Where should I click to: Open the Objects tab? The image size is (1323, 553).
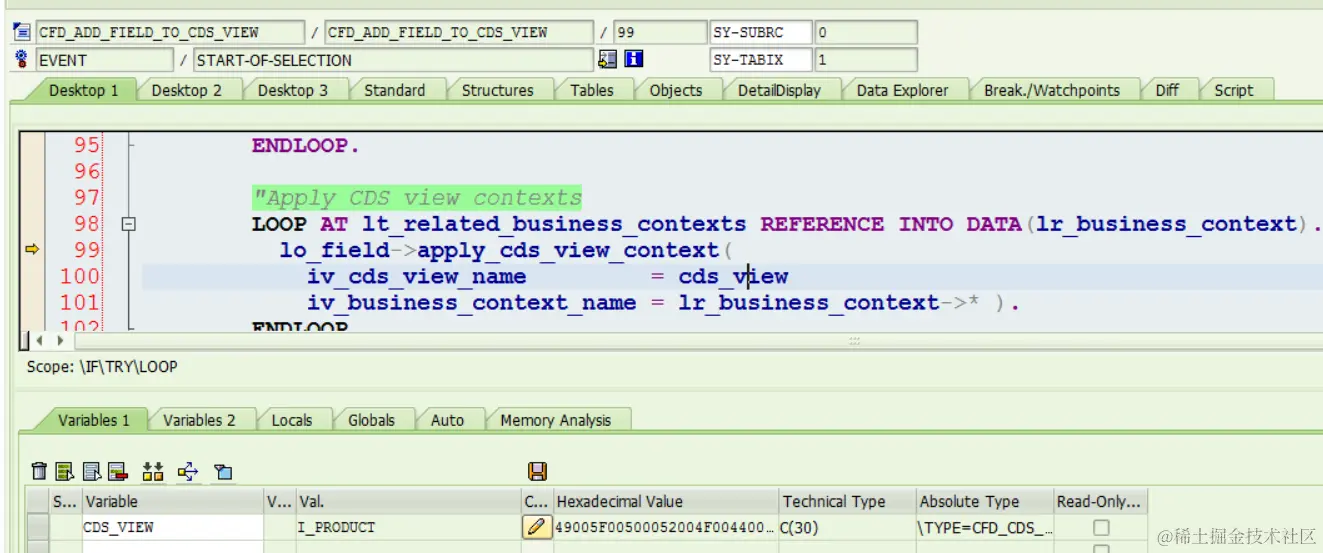676,90
